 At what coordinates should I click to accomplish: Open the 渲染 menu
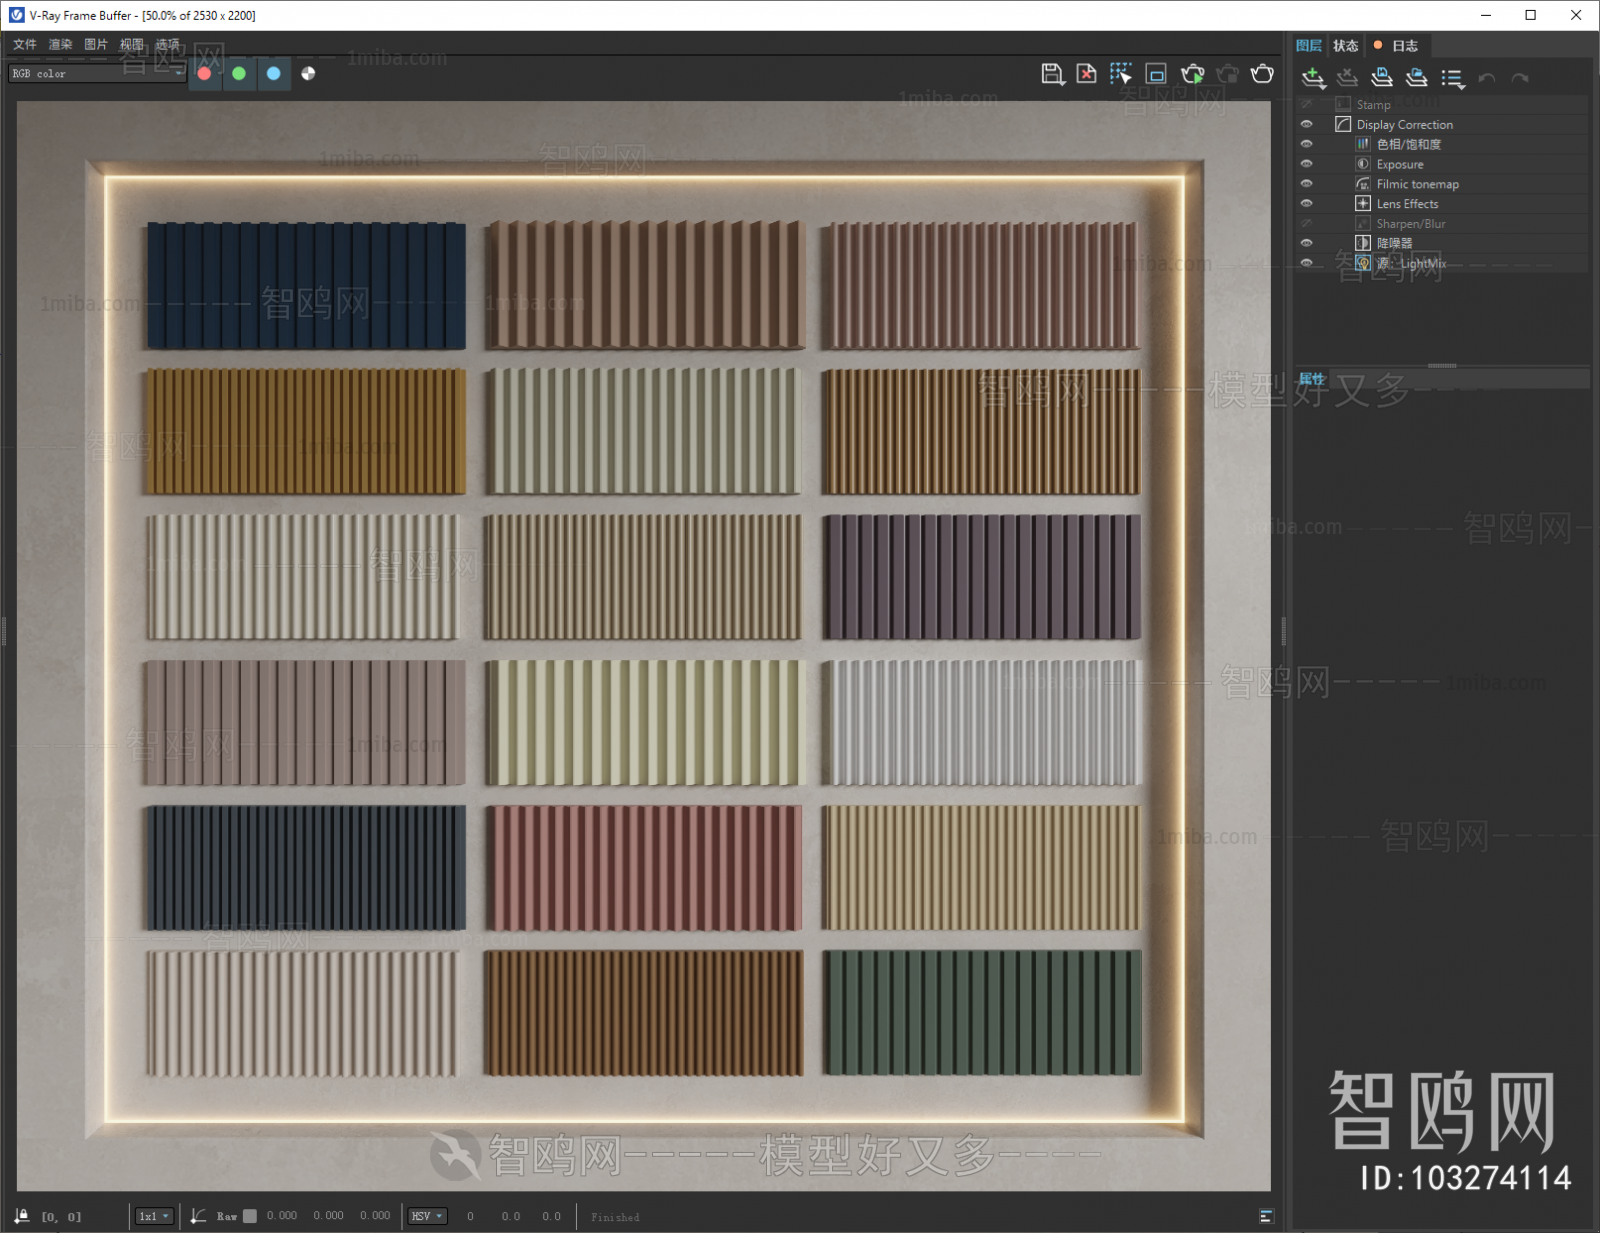coord(61,44)
